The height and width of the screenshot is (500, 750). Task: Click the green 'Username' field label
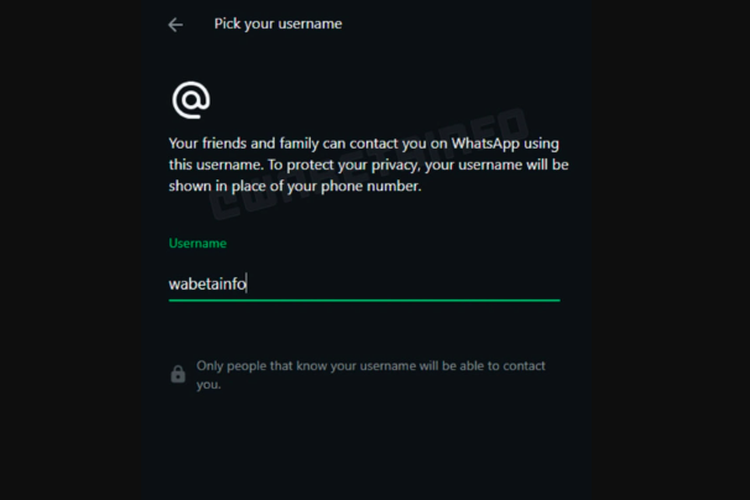pyautogui.click(x=197, y=243)
